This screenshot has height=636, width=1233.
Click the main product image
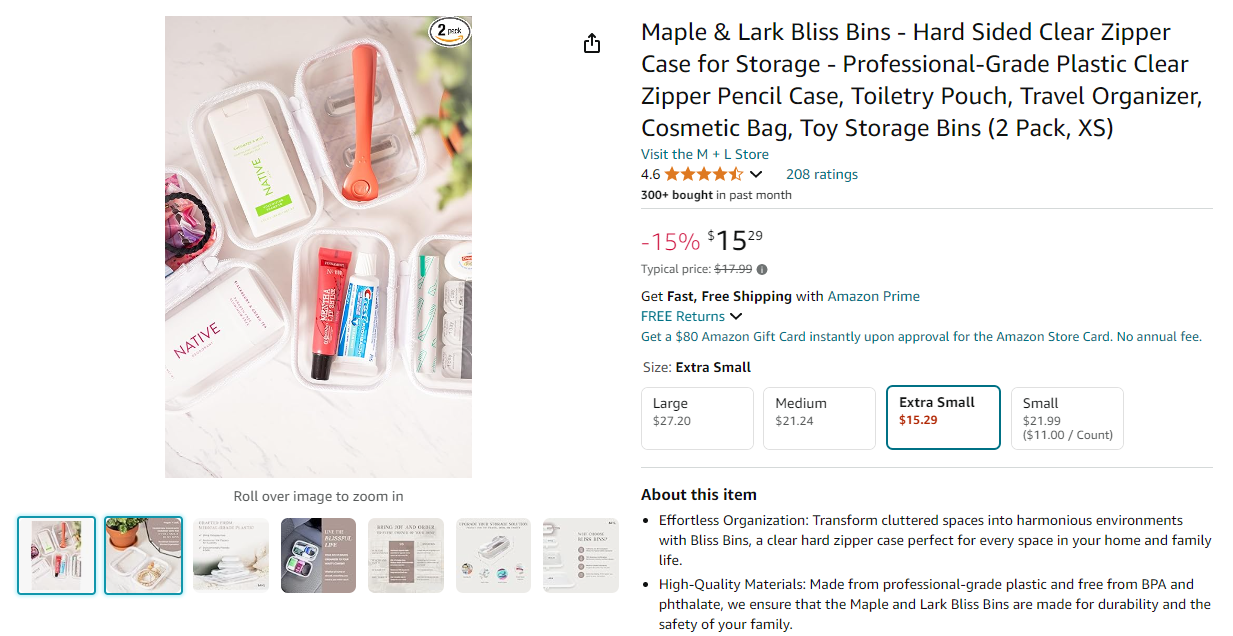click(x=318, y=246)
